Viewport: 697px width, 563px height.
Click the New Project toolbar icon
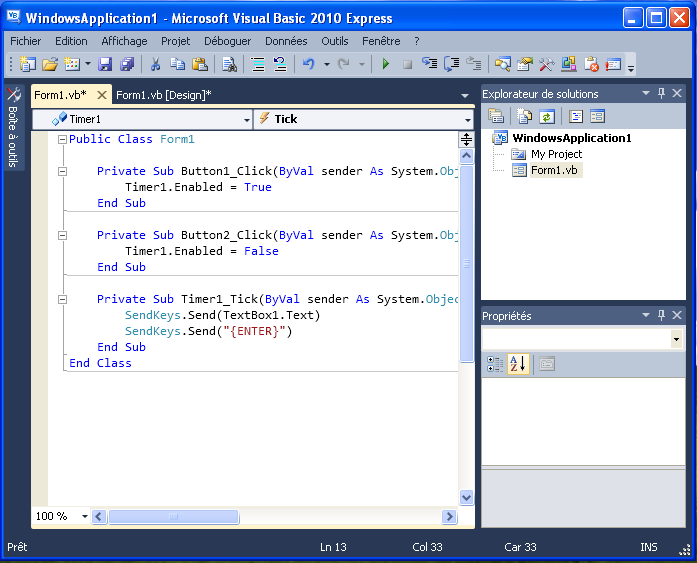click(x=28, y=64)
